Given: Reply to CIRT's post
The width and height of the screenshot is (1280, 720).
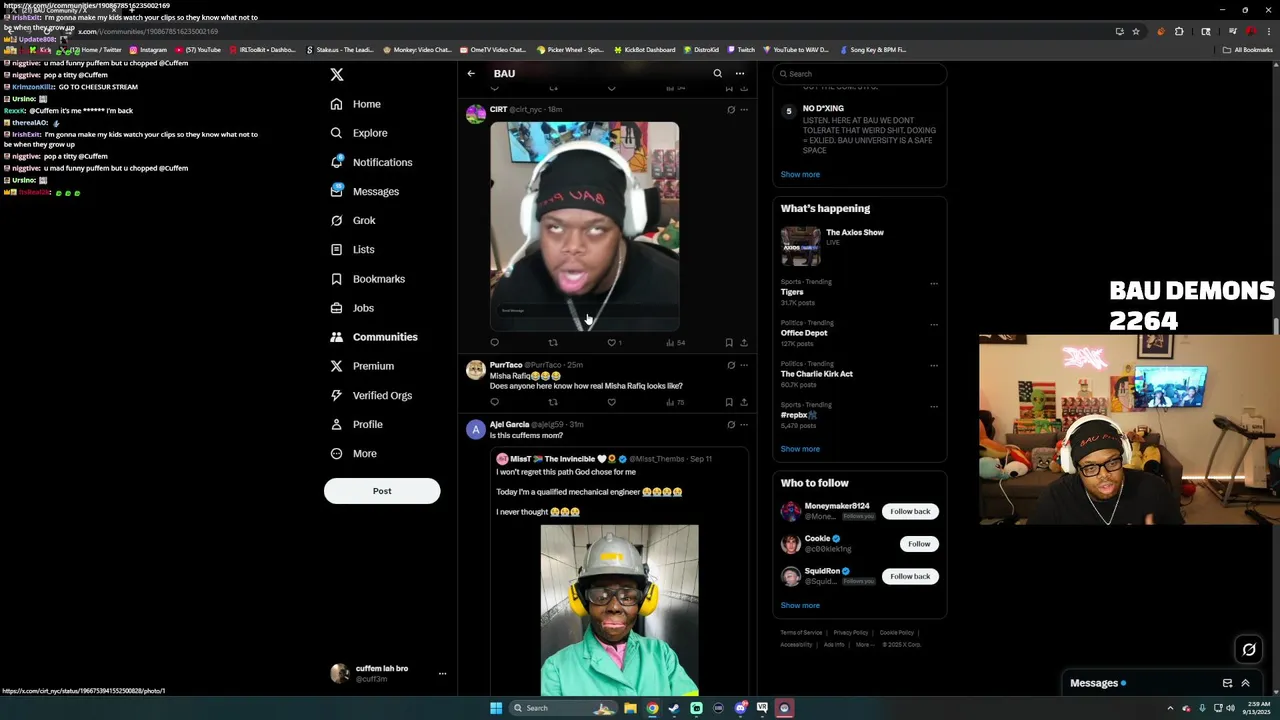Looking at the screenshot, I should click(494, 343).
